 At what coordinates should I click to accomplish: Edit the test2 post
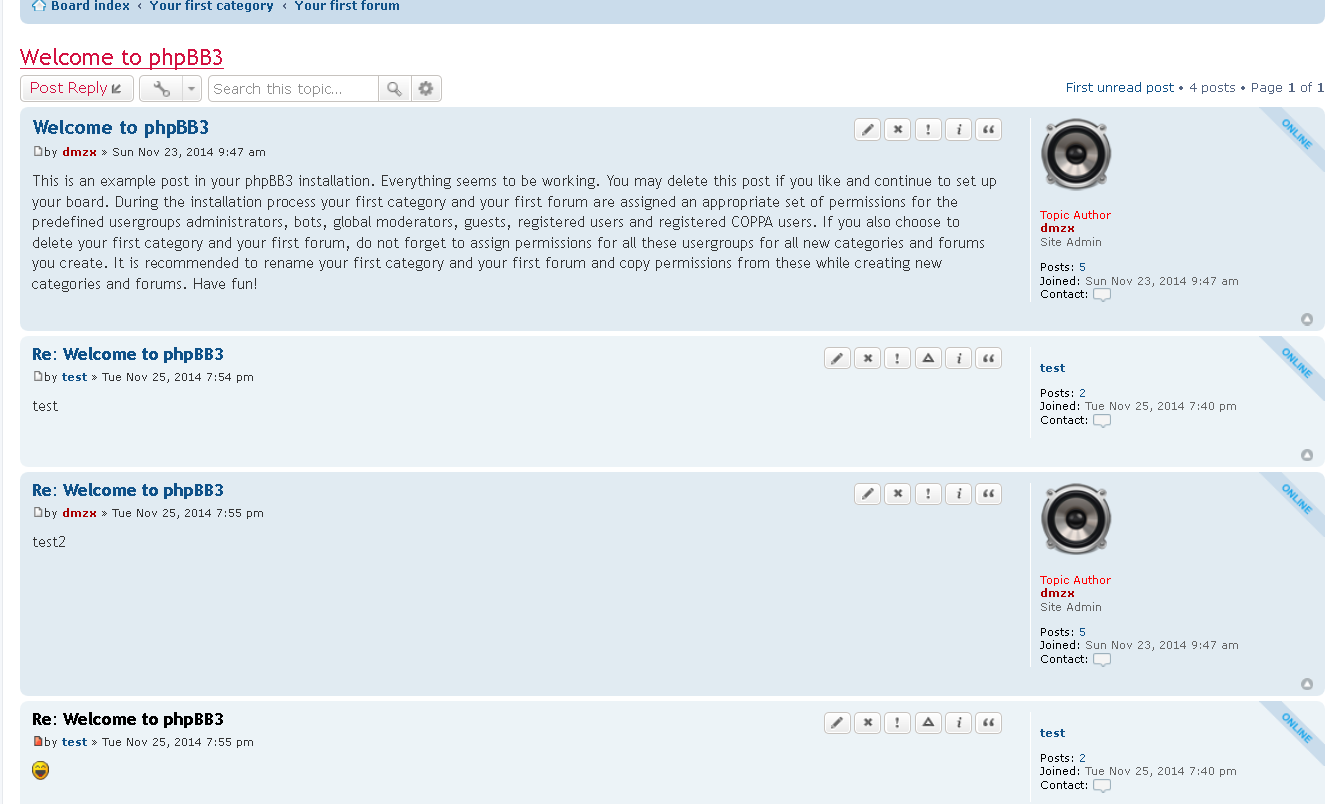[x=868, y=494]
